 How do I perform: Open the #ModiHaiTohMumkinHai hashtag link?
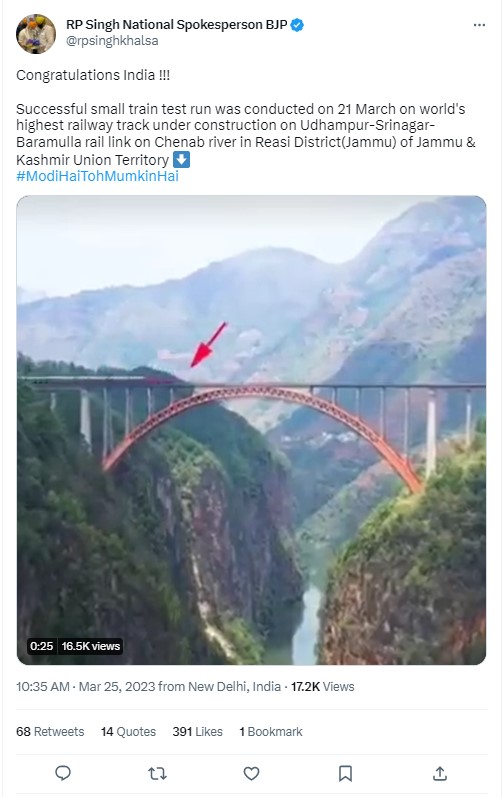[98, 176]
